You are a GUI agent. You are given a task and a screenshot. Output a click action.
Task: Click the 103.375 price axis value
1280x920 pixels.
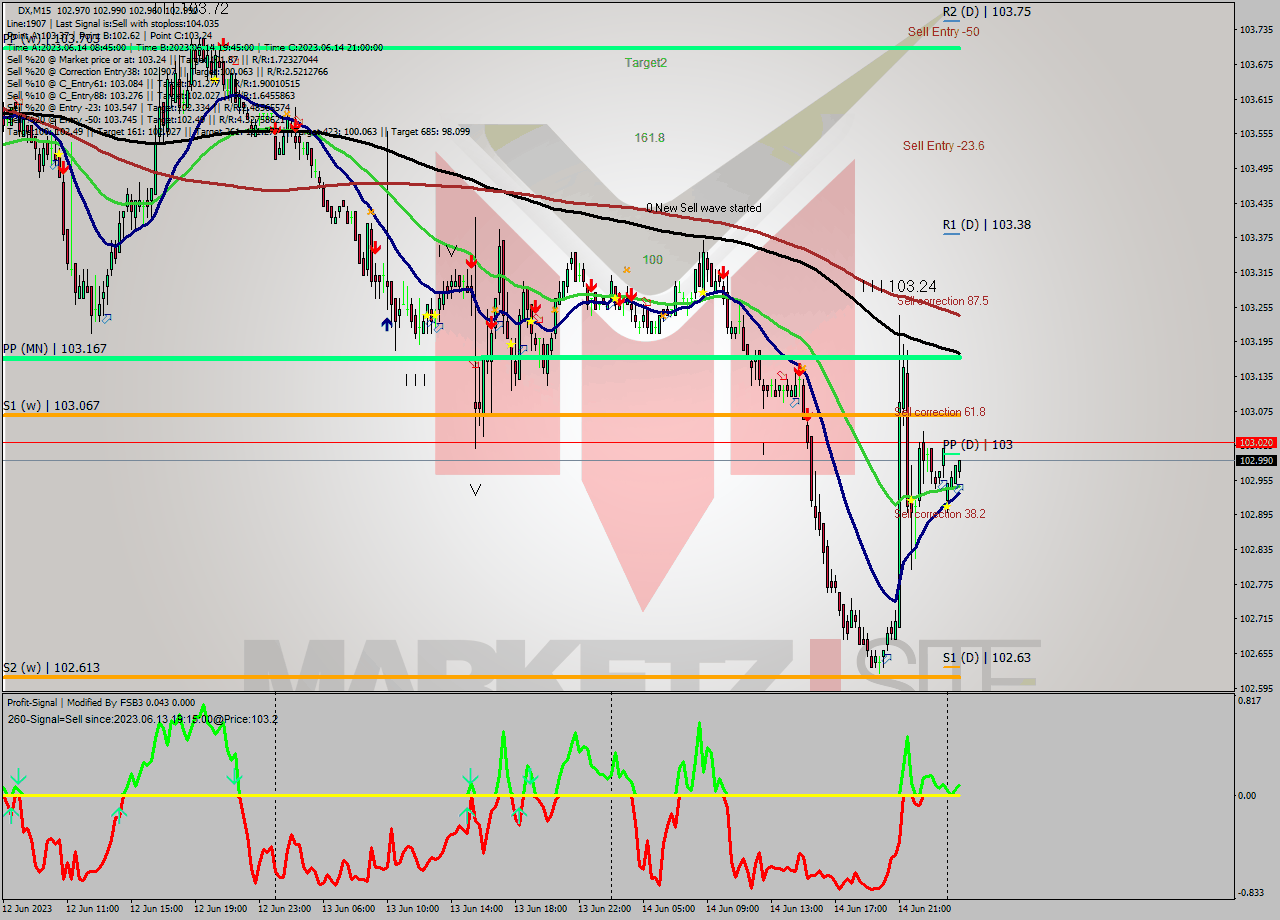[x=1256, y=238]
